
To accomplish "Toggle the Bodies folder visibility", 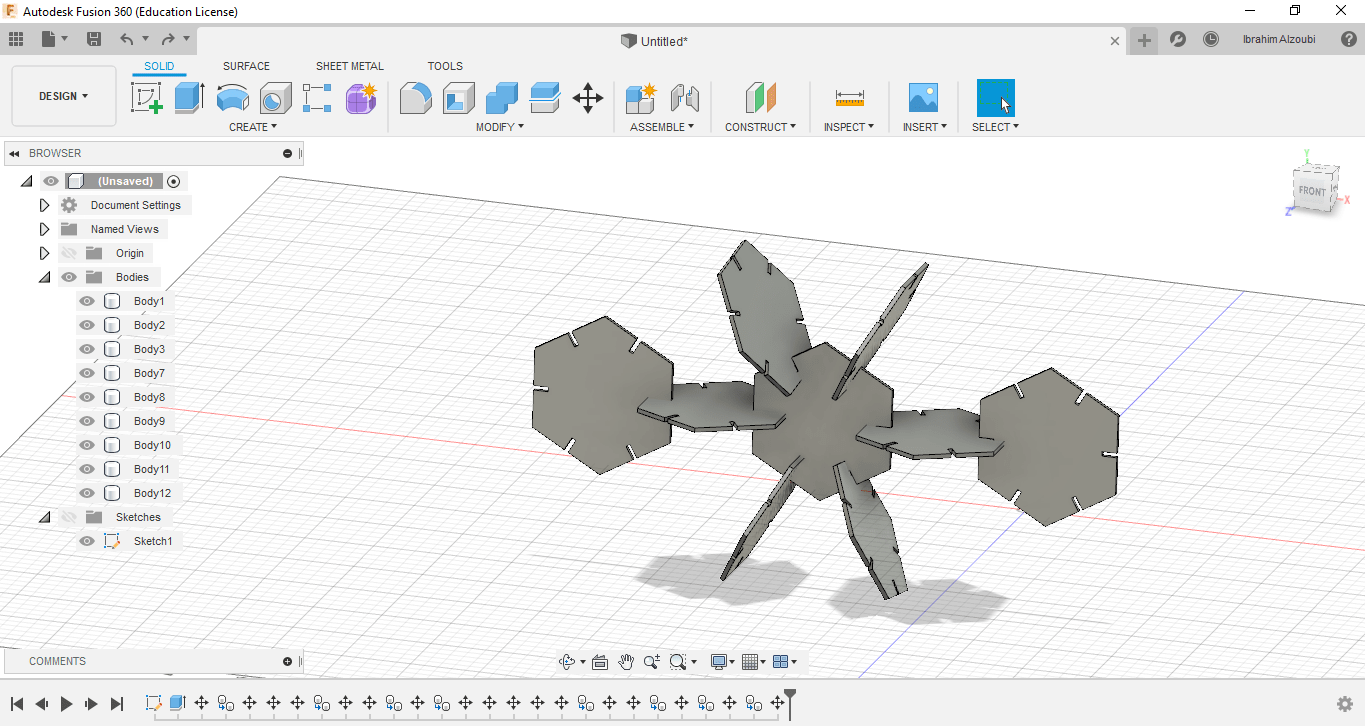I will [x=69, y=277].
